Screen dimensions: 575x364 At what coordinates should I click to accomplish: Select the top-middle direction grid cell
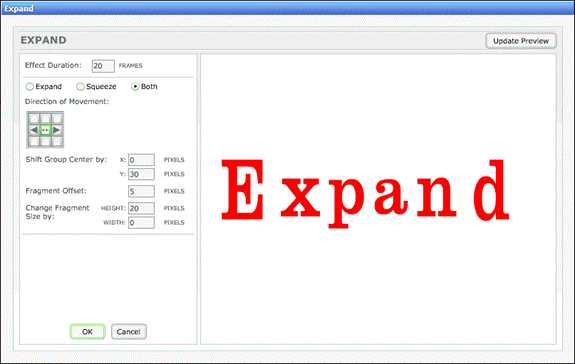[45, 119]
